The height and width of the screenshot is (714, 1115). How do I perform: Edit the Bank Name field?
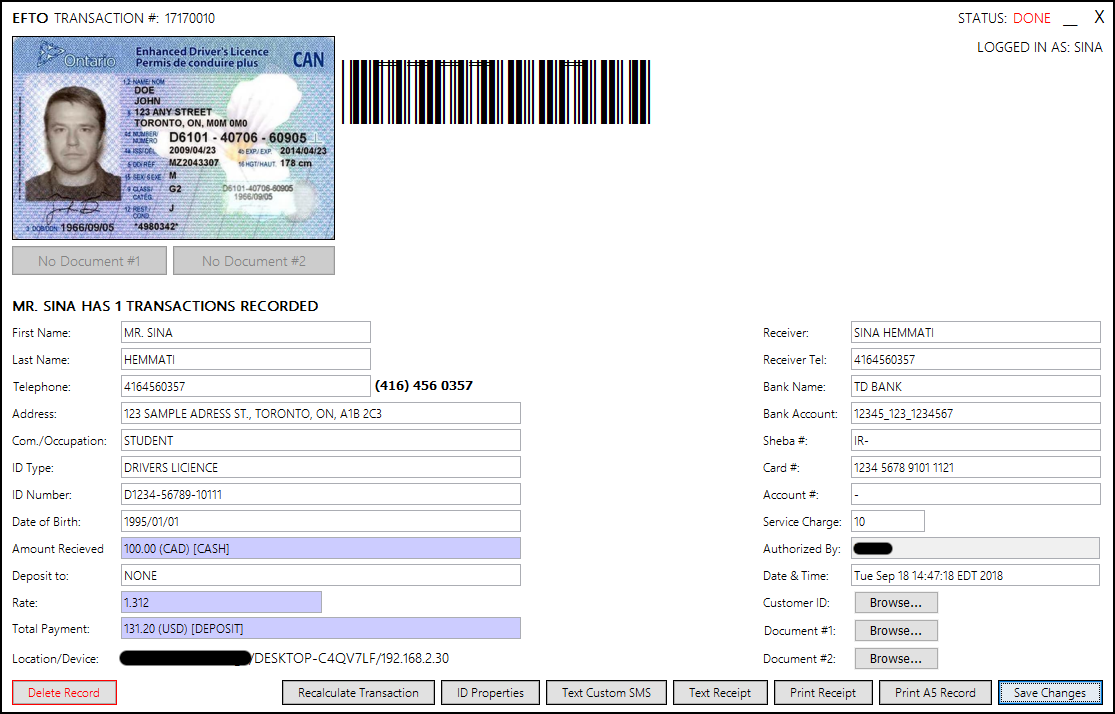[975, 386]
